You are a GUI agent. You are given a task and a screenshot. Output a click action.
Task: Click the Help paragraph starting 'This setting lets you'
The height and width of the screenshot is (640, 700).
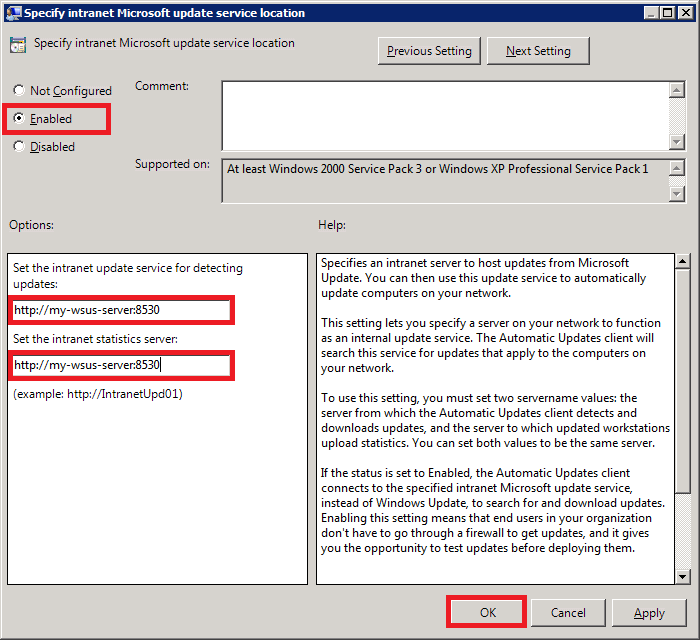491,345
